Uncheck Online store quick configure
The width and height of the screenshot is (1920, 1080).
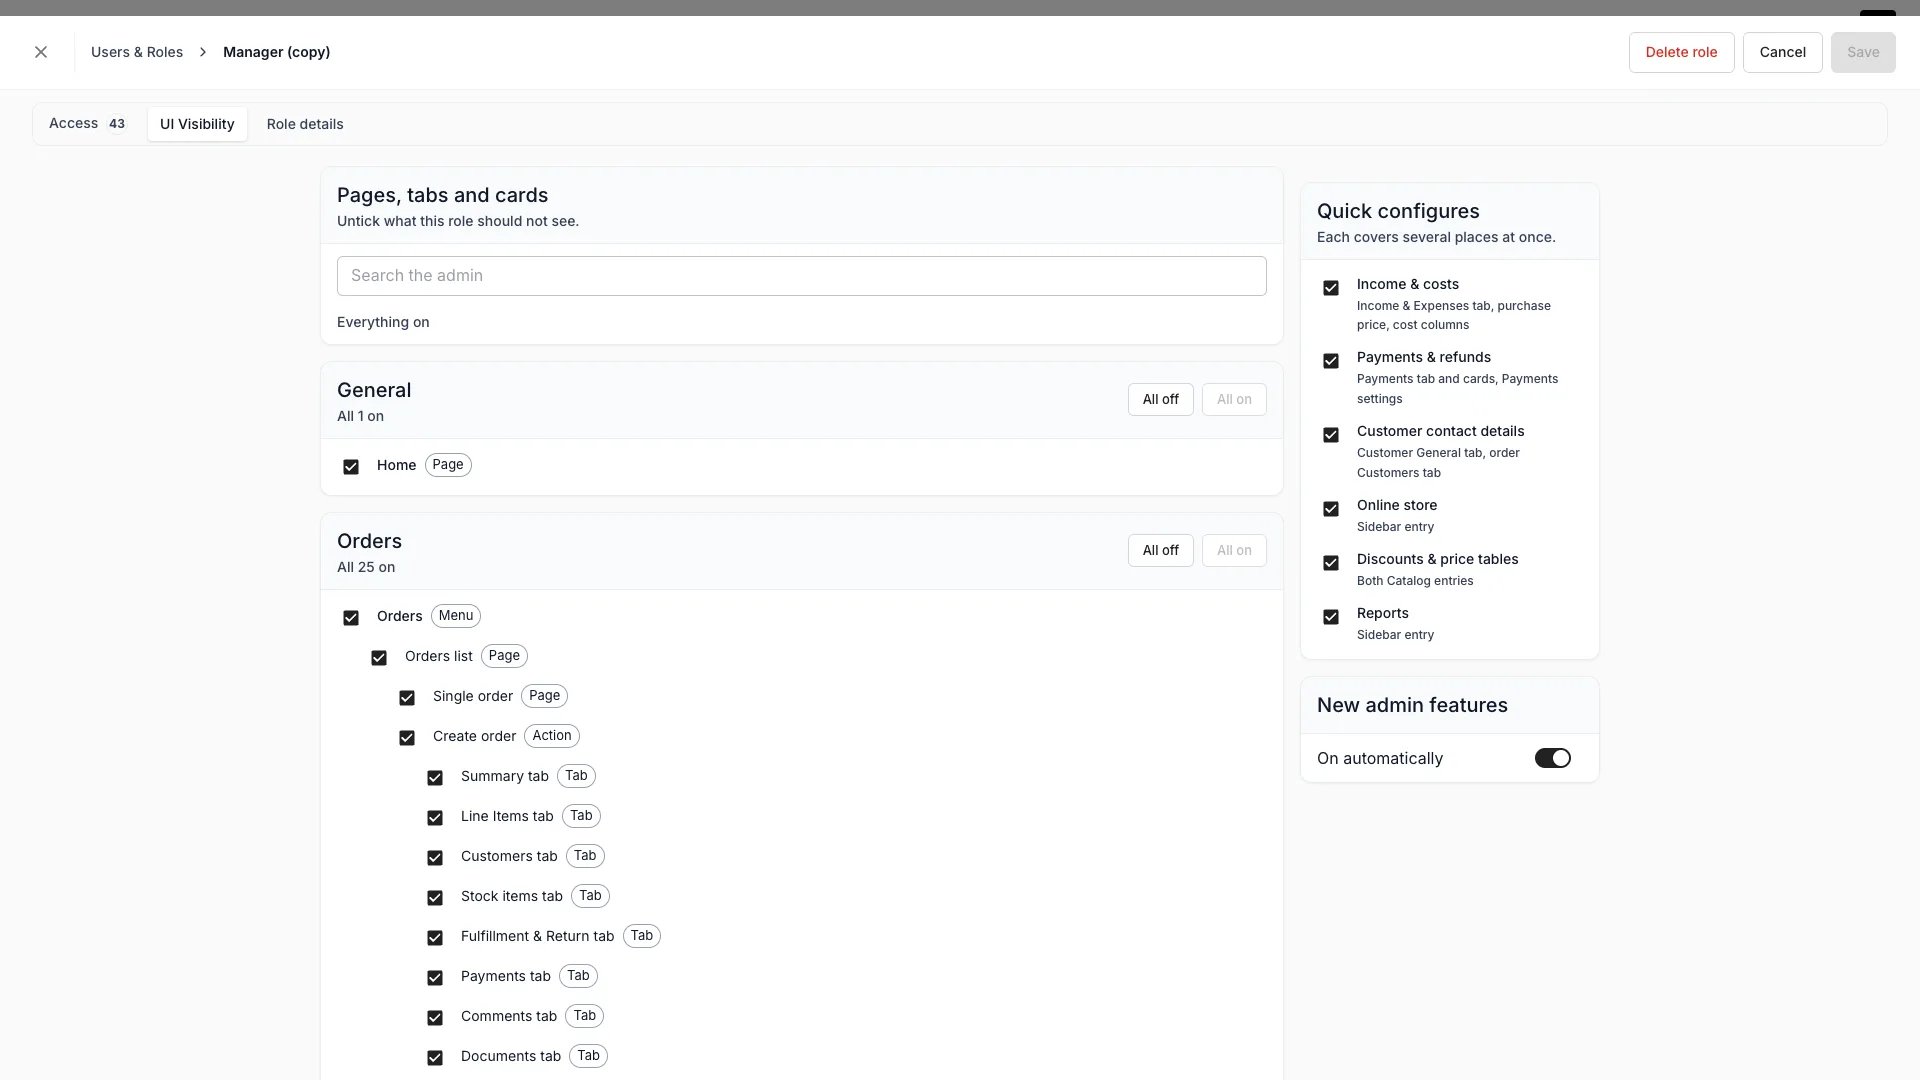click(x=1331, y=509)
